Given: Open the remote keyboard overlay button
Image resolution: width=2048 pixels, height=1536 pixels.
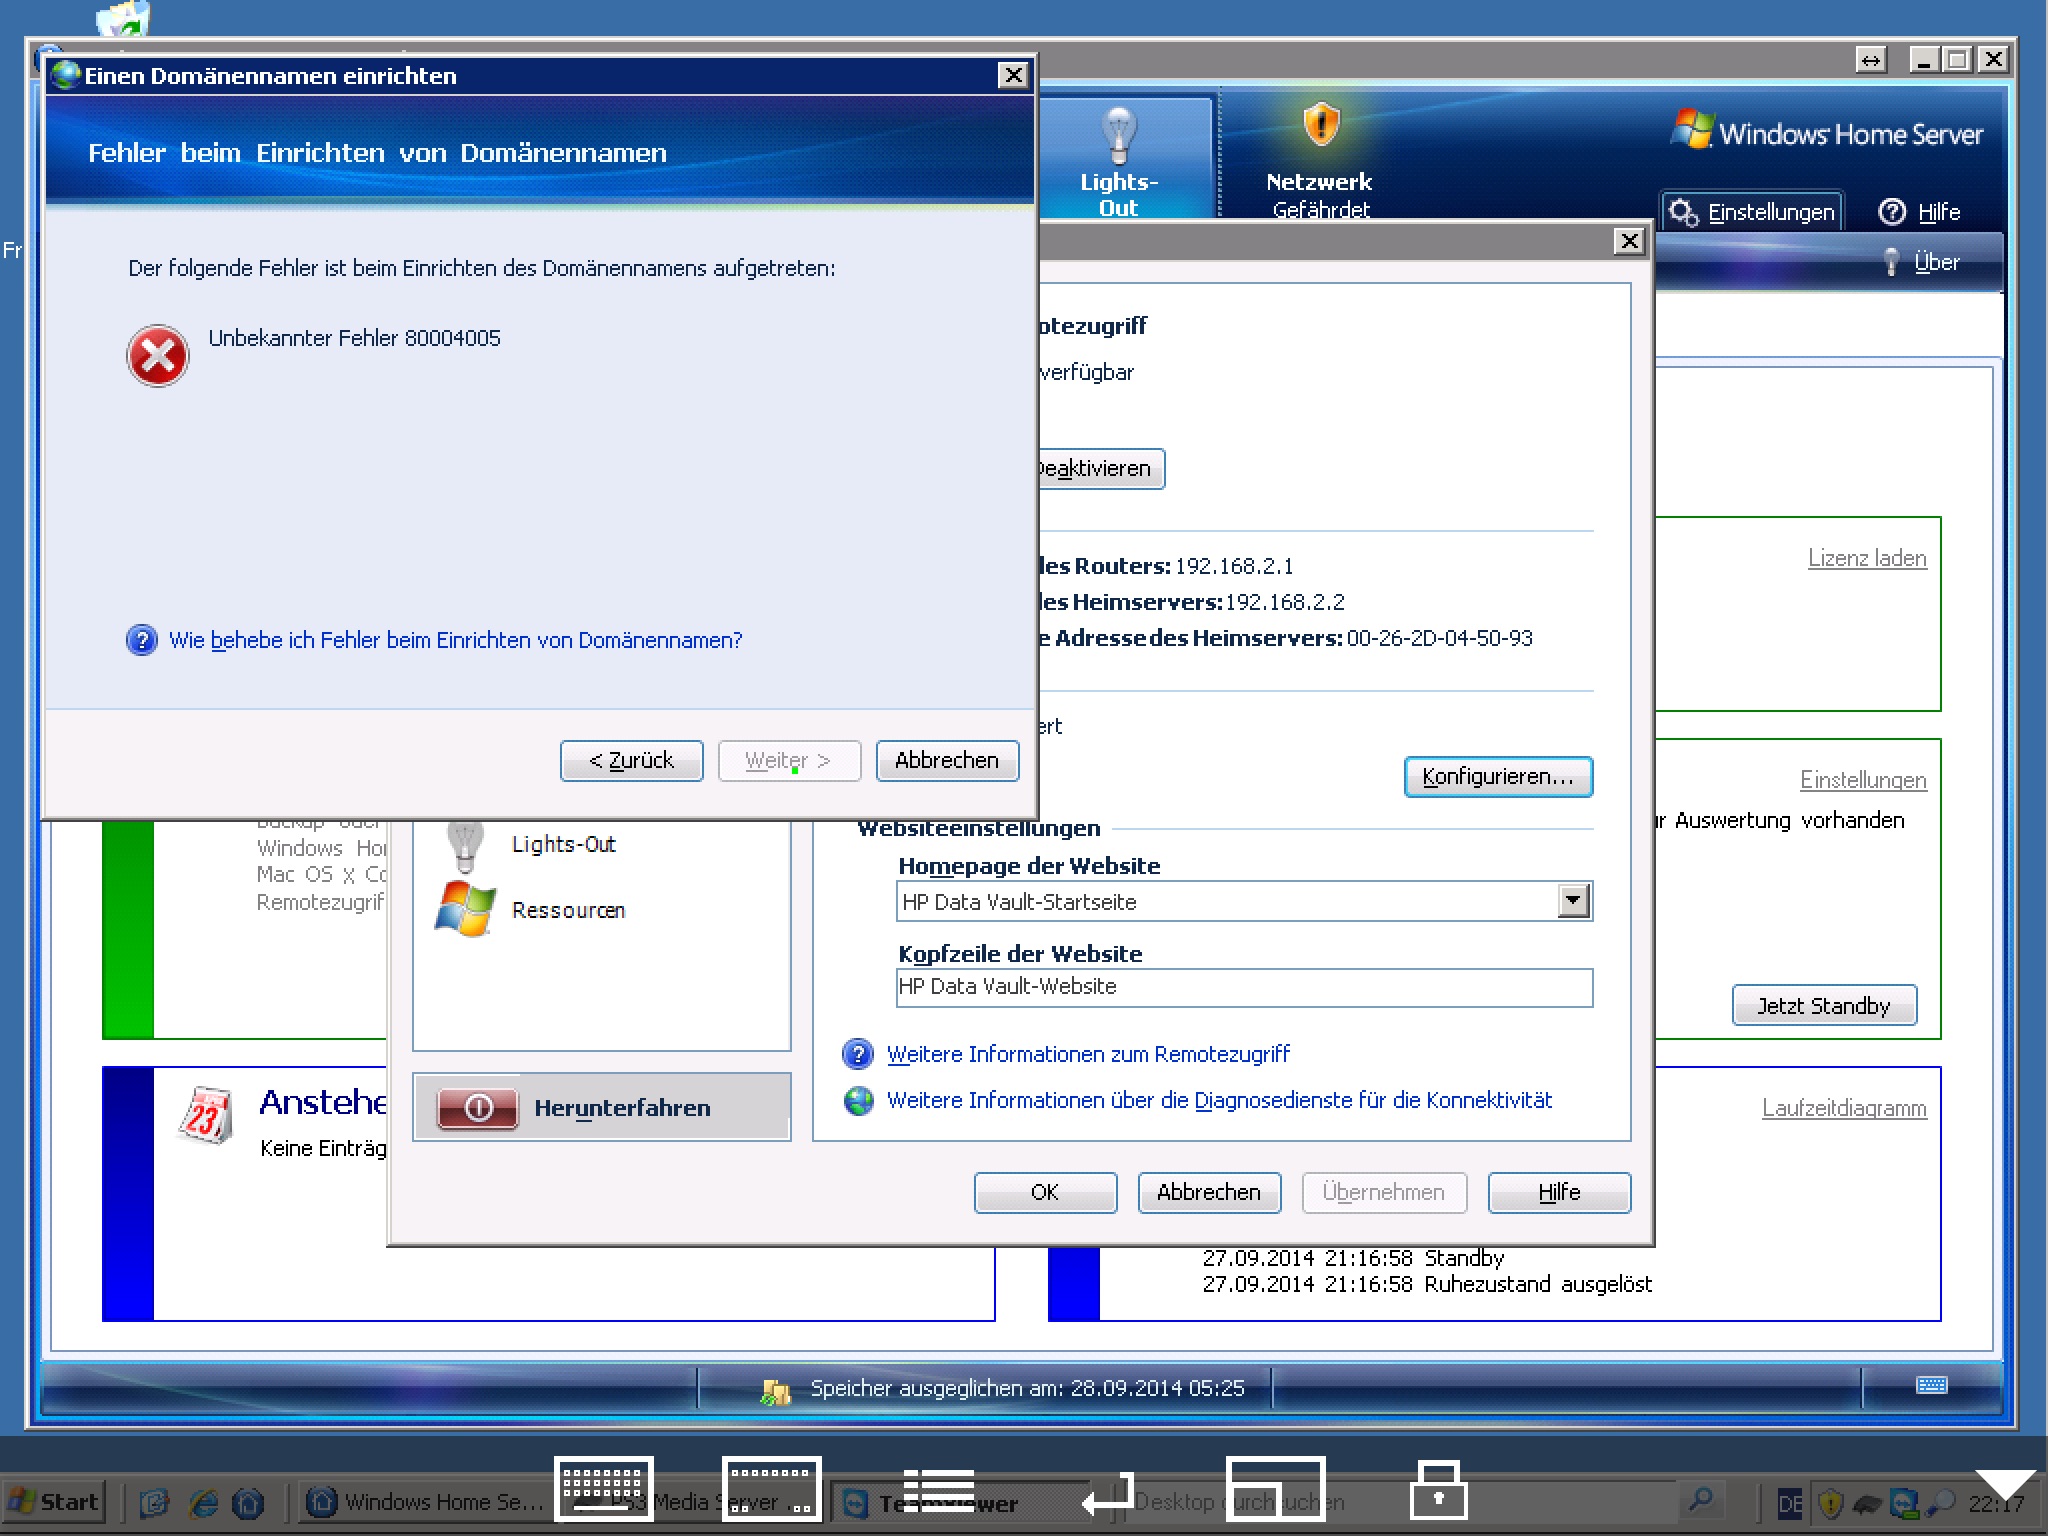Looking at the screenshot, I should pos(603,1489).
